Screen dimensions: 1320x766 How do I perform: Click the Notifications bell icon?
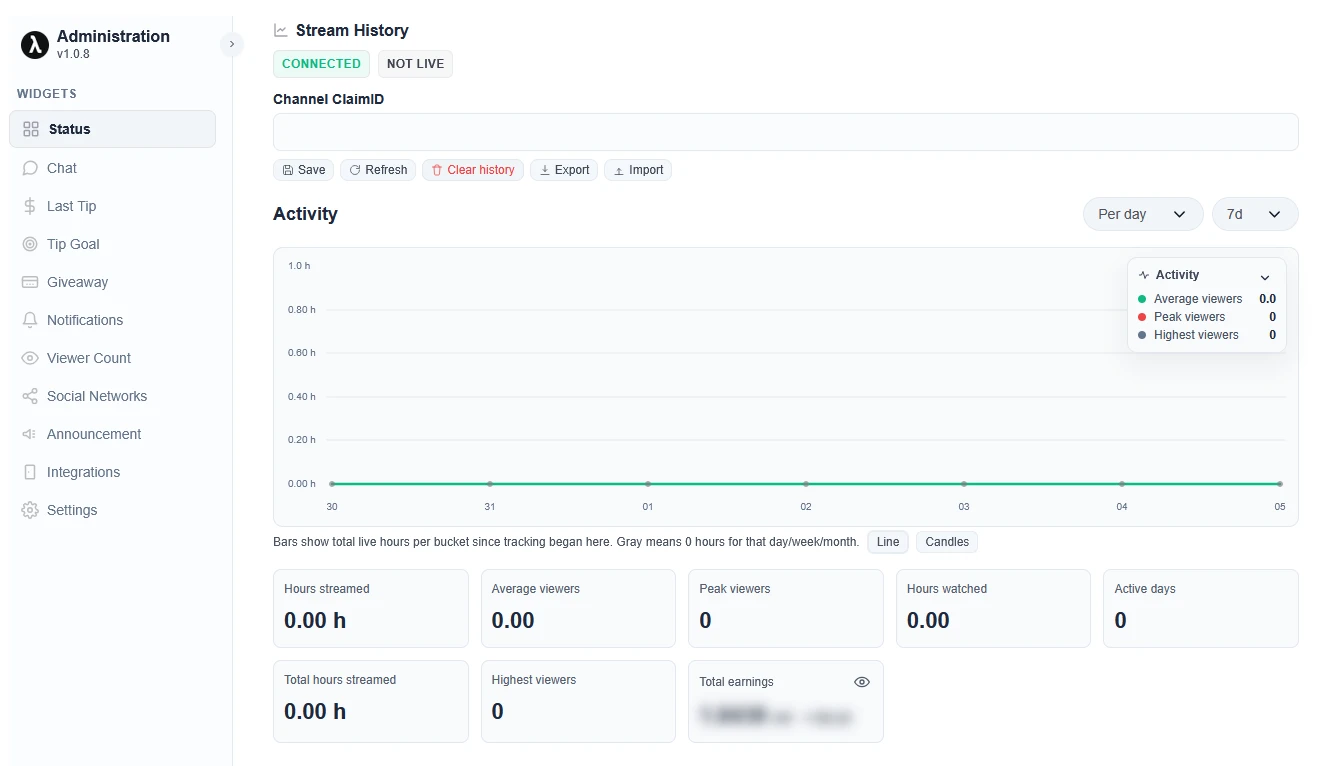tap(30, 320)
